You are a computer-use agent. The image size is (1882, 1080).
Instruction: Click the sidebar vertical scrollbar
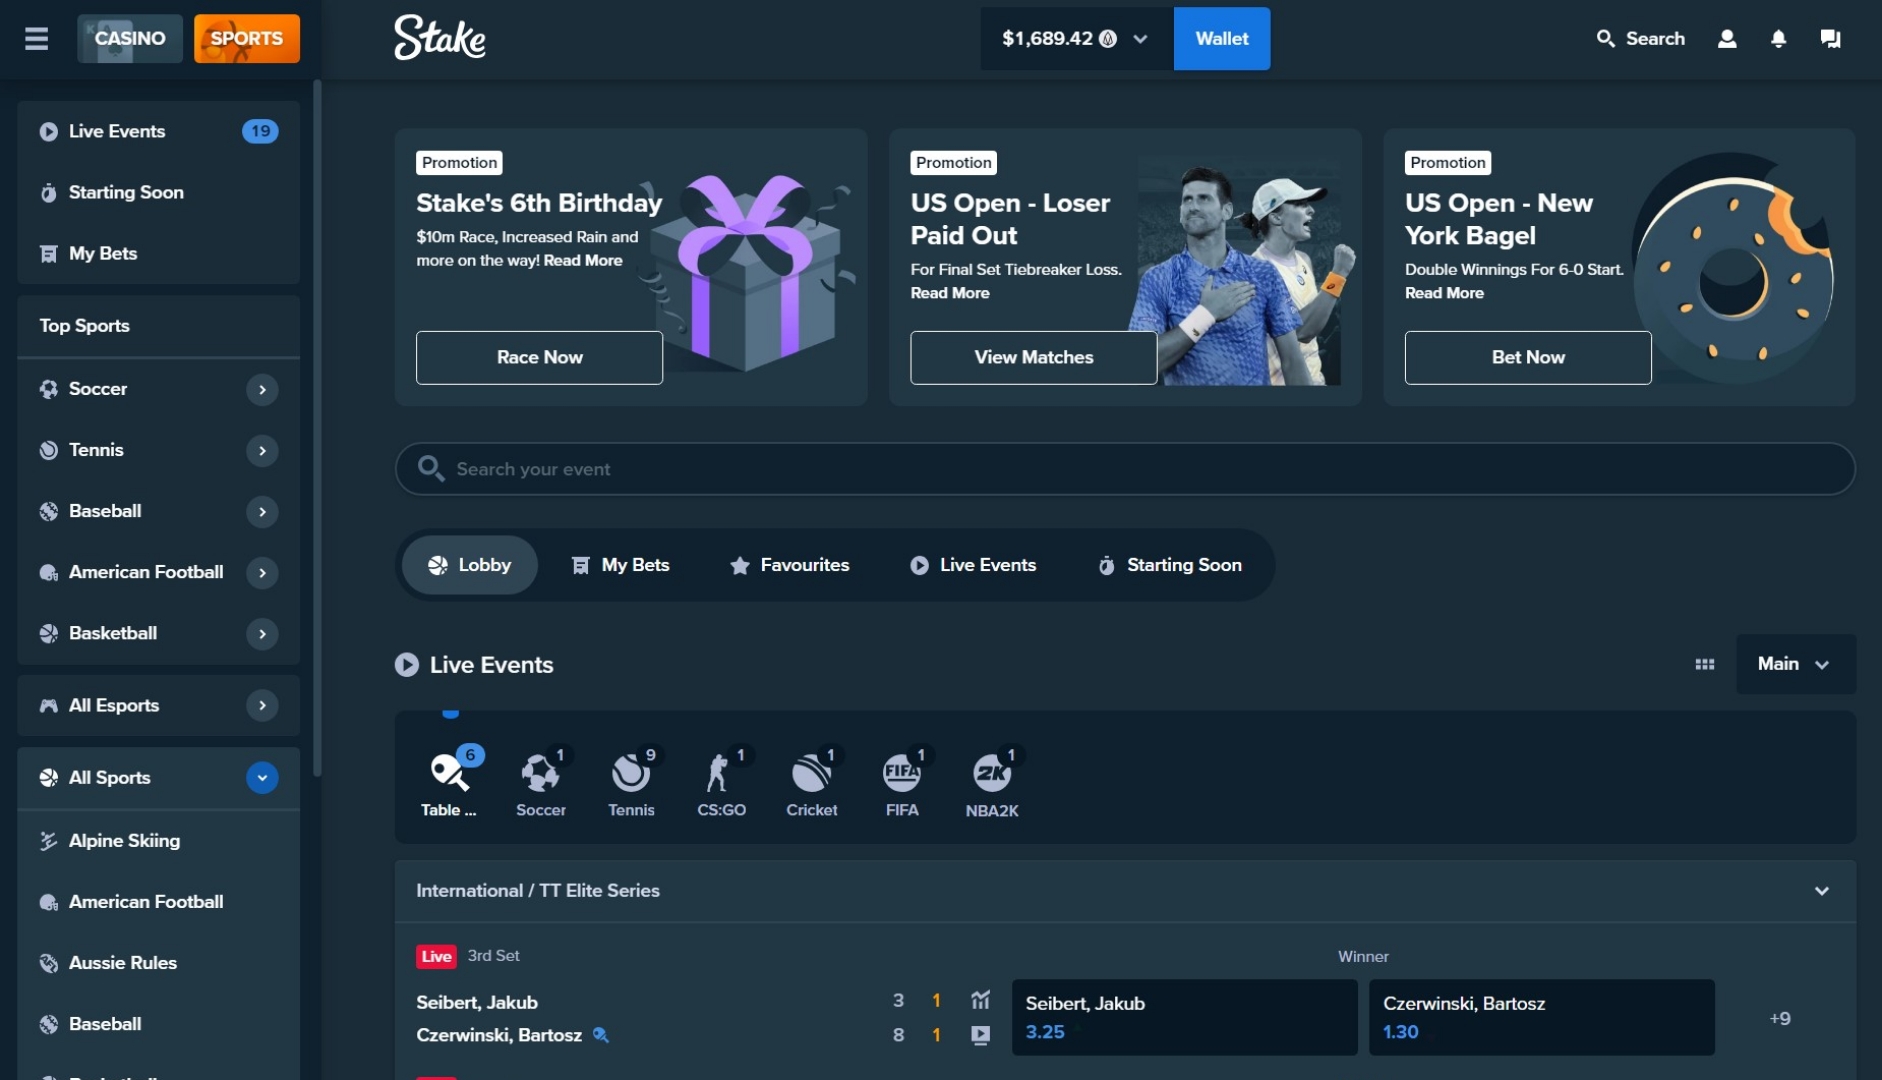point(317,428)
